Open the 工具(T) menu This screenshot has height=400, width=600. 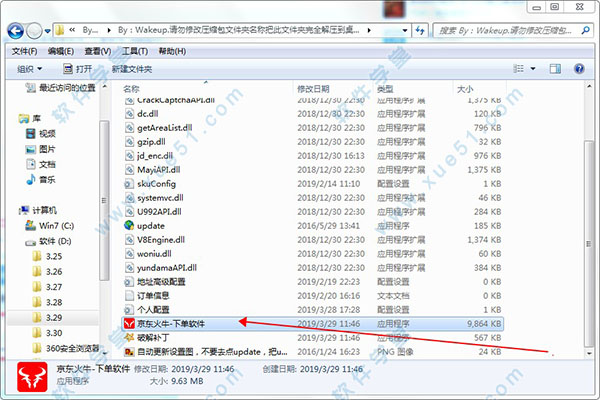pyautogui.click(x=135, y=51)
